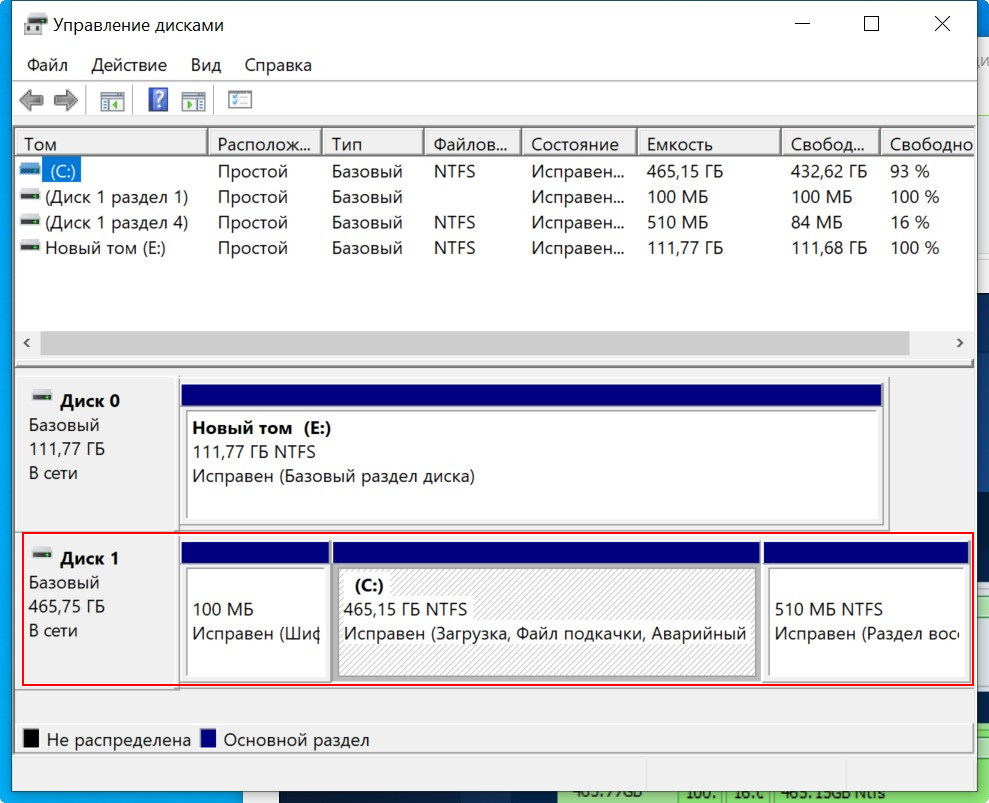Sort the list by the Состояние column header
Screen dimensions: 989x803
tap(574, 144)
